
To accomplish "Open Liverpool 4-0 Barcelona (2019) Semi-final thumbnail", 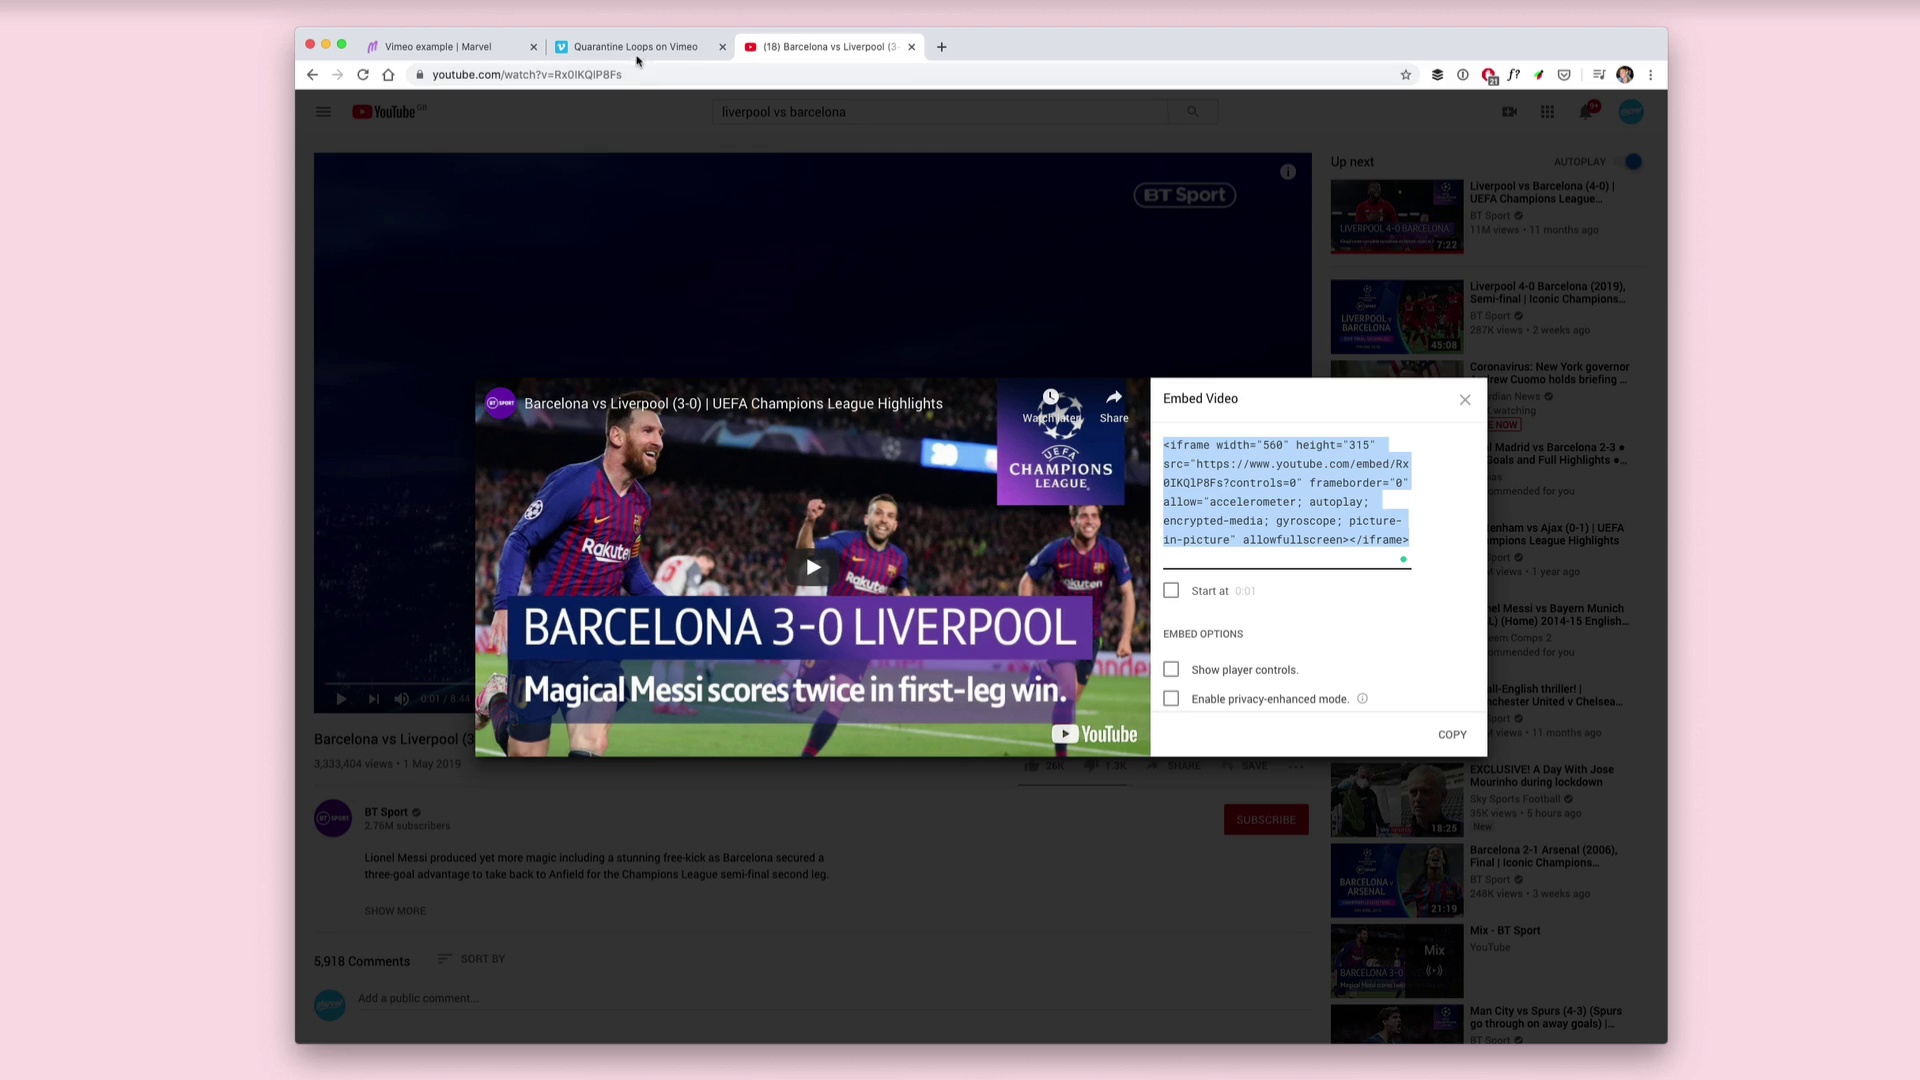I will 1397,316.
